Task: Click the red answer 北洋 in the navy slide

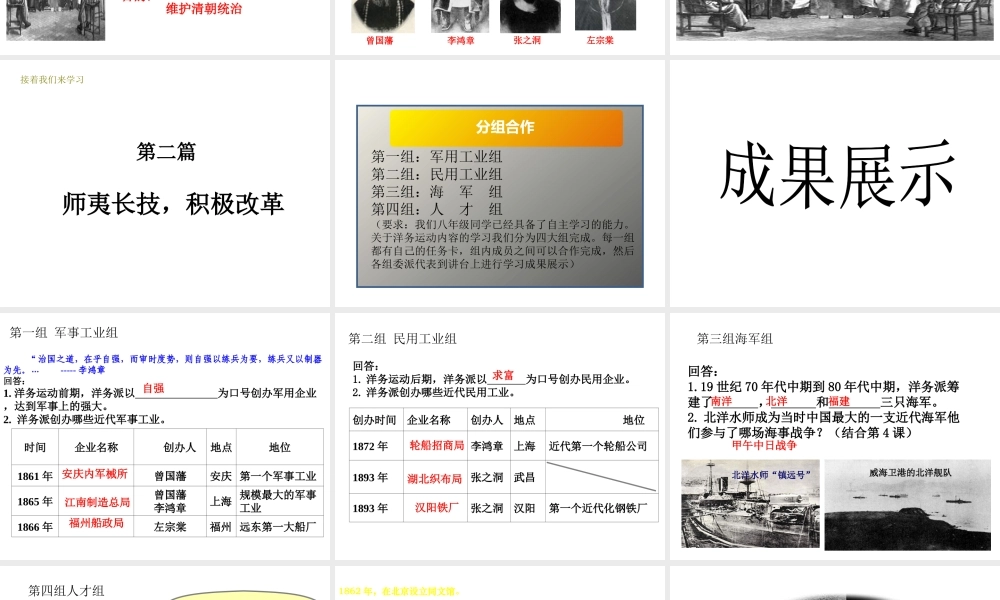Action: click(776, 402)
